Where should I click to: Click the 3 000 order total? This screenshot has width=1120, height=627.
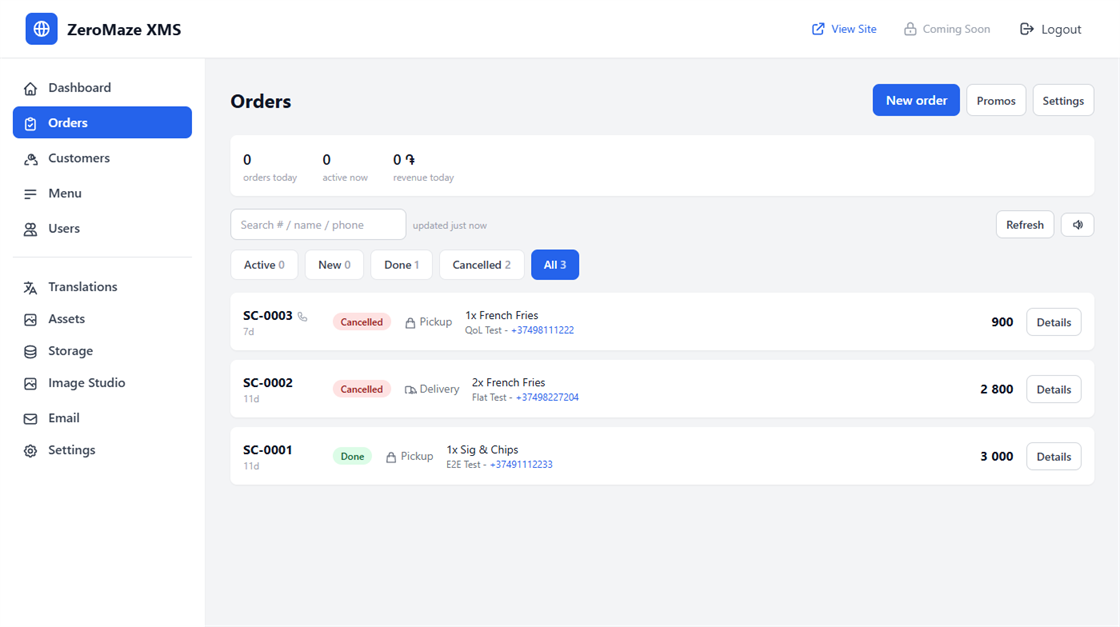(x=996, y=456)
